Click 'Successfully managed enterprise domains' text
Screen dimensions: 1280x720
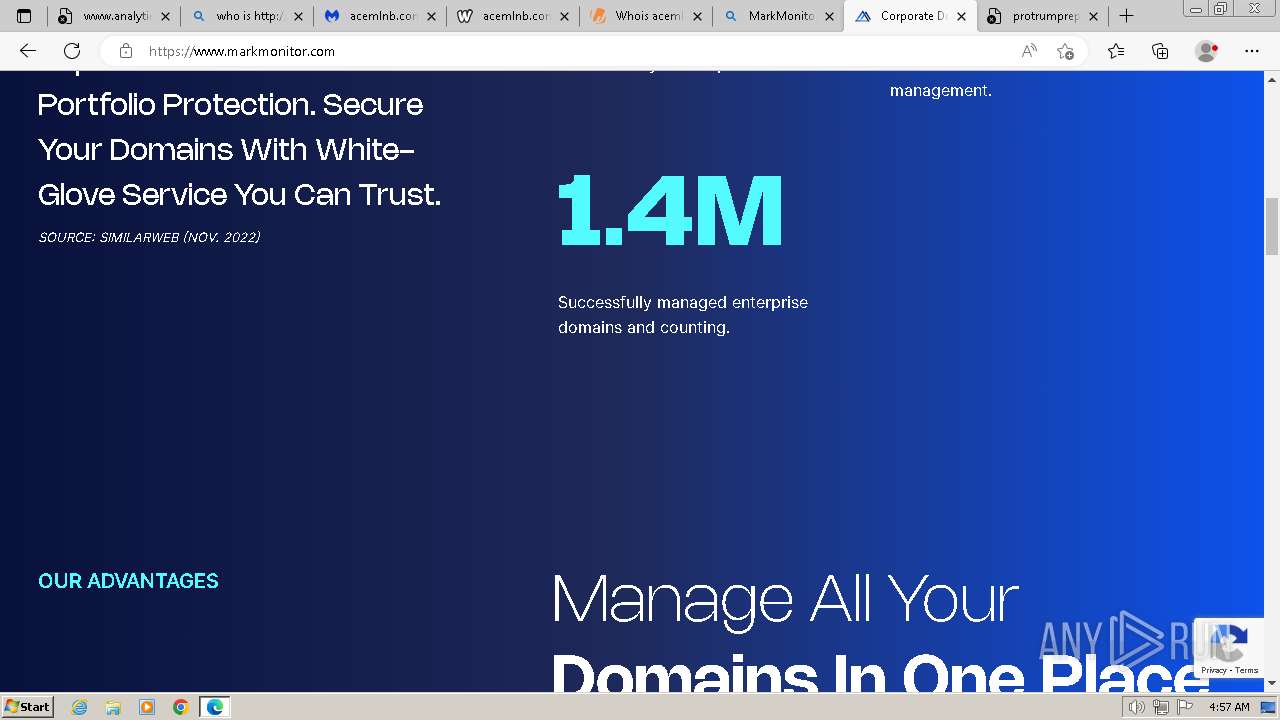683,315
